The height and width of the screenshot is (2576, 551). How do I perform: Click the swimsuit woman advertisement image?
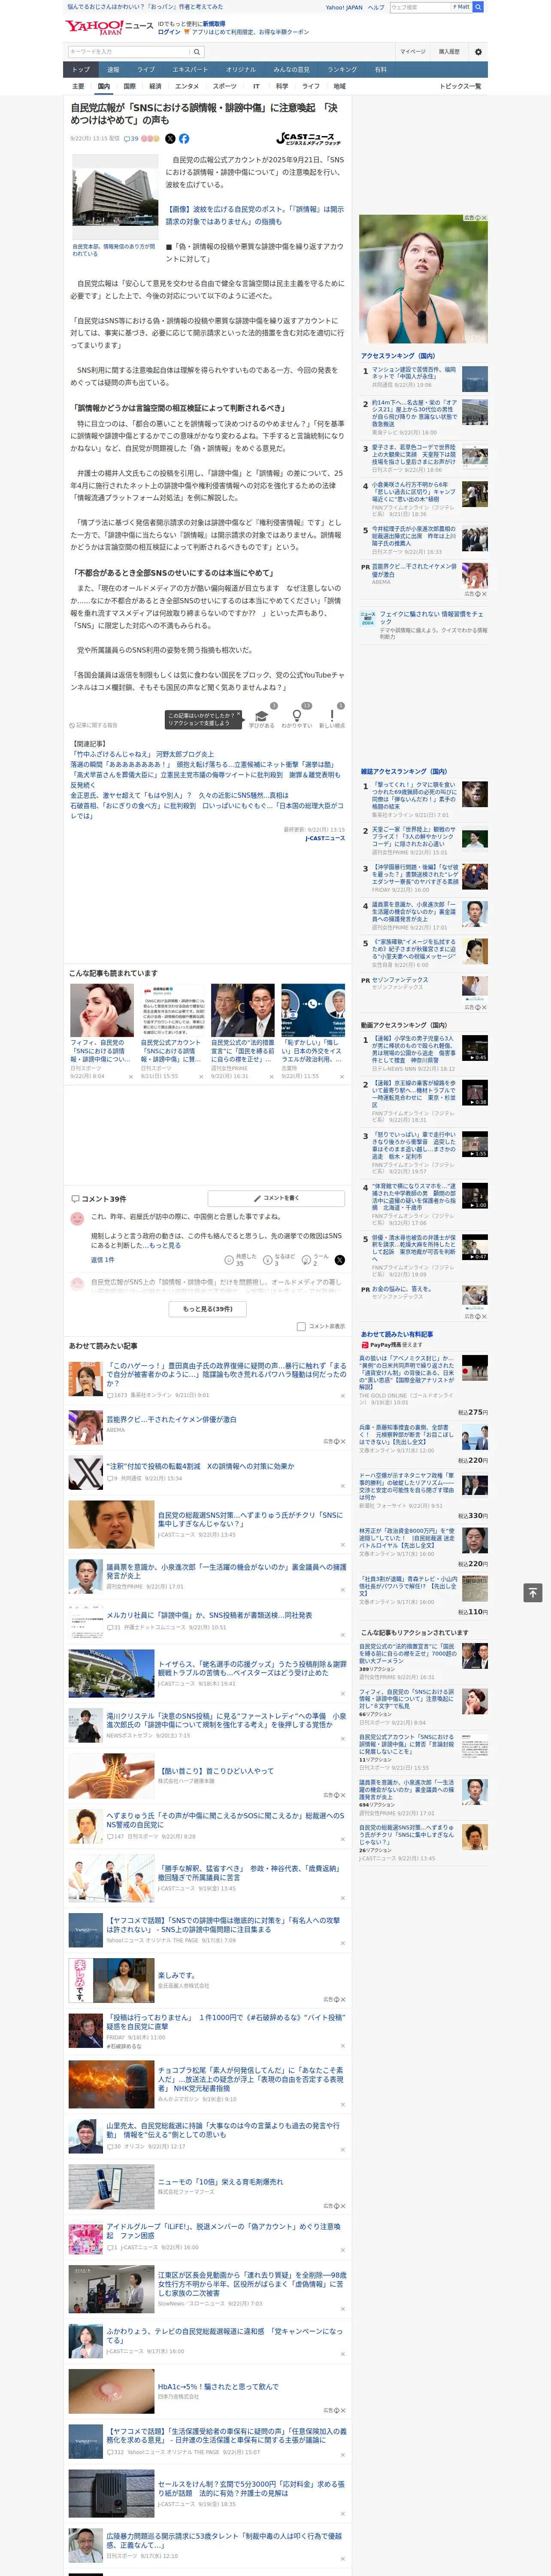pos(423,278)
